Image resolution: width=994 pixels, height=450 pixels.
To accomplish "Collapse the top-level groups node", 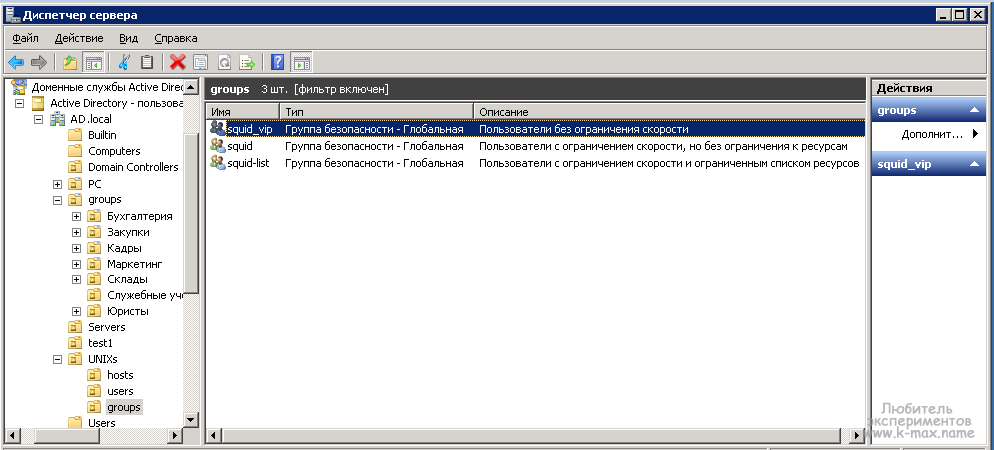I will tap(58, 200).
